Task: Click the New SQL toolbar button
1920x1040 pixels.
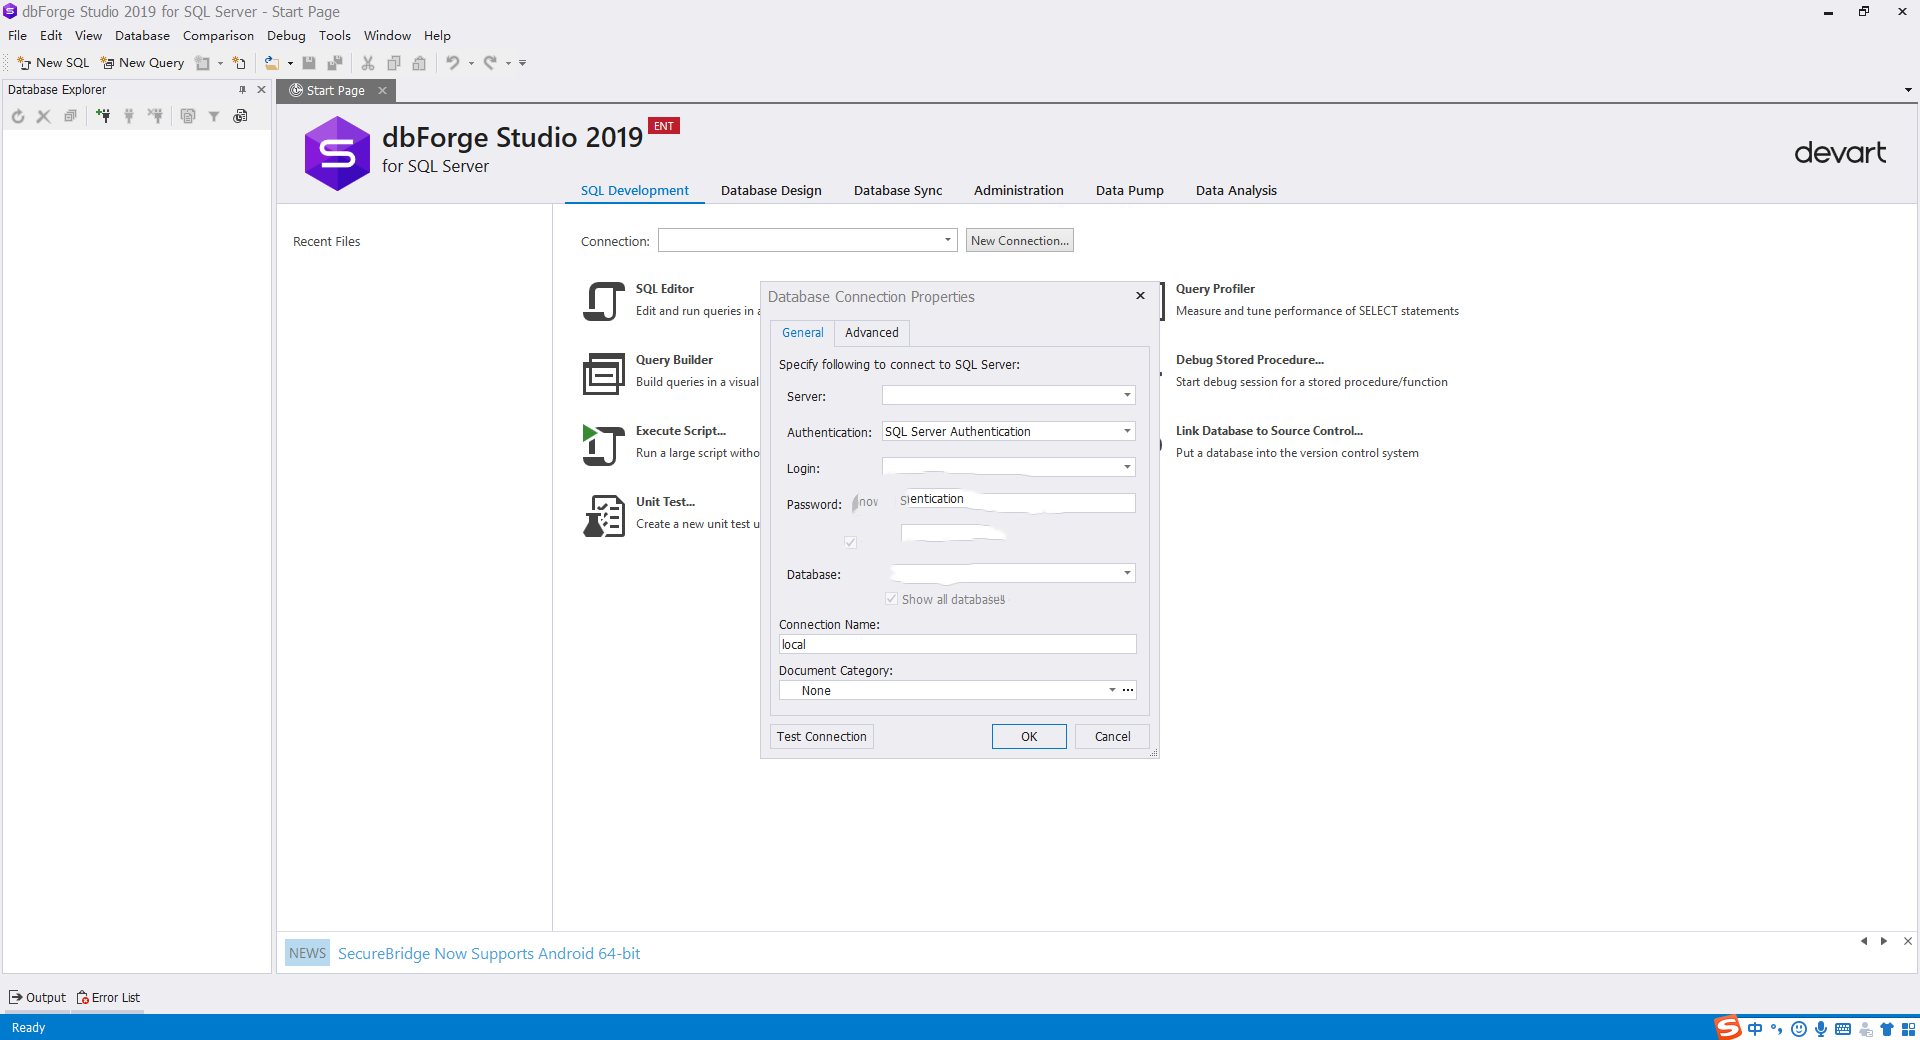Action: pos(53,63)
